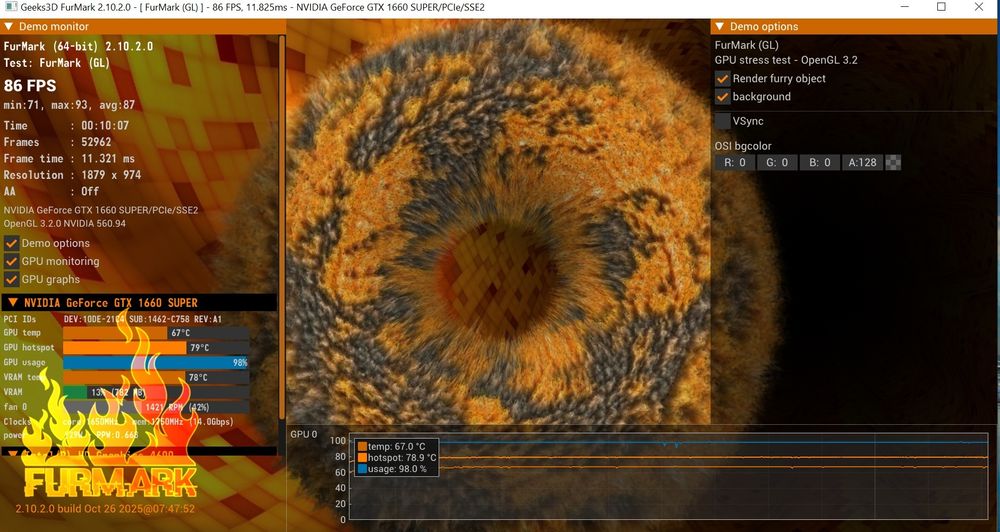Open the OSI bgcolor checkered color swatch
1000x532 pixels.
[893, 163]
